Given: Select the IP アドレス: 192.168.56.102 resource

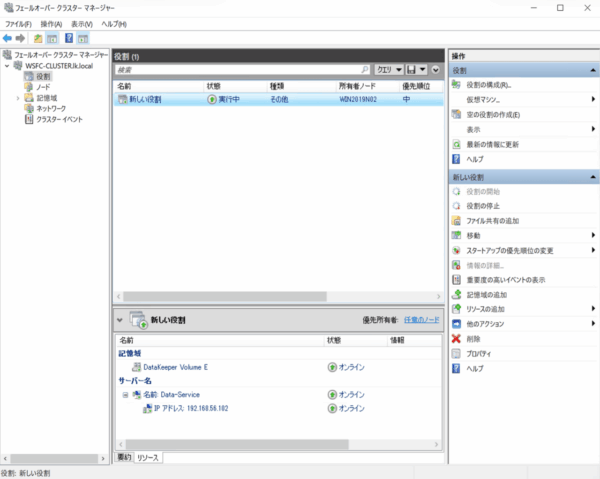Looking at the screenshot, I should point(191,409).
